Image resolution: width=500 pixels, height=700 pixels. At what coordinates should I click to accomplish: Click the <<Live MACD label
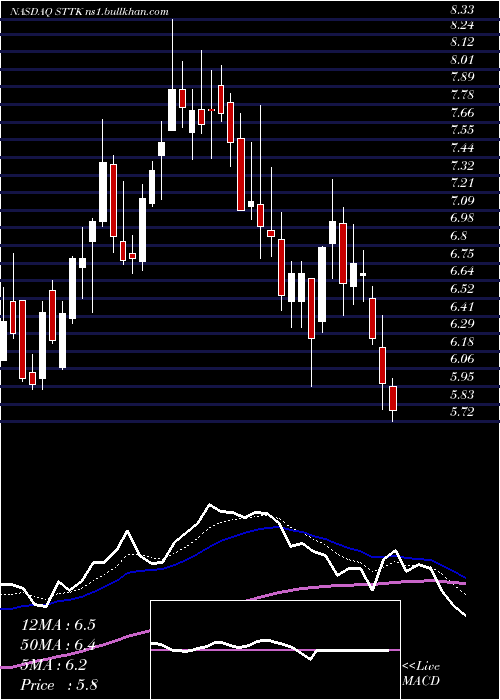(421, 674)
